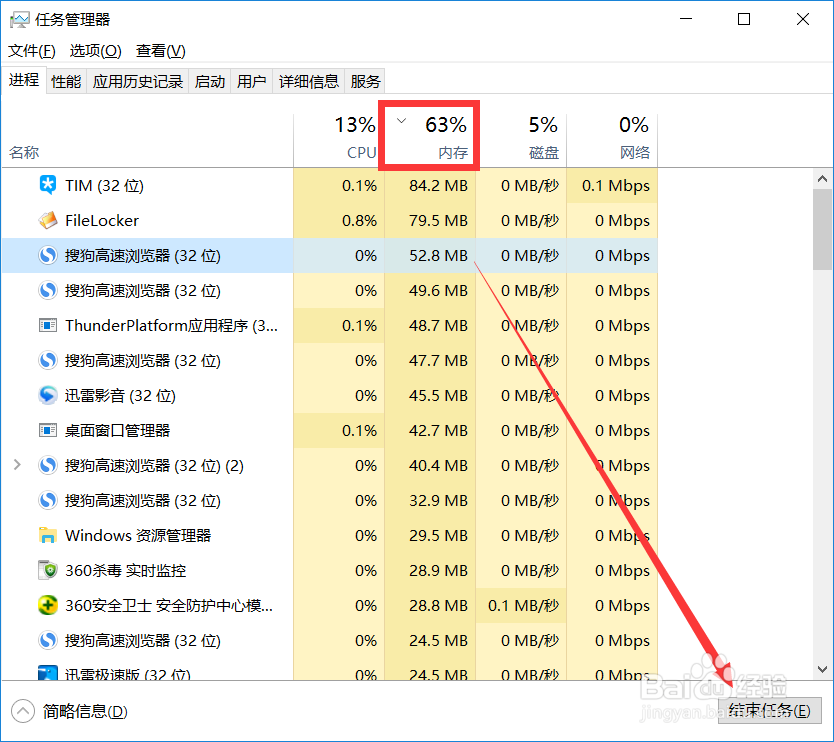Open the 选项(O) menu
The height and width of the screenshot is (742, 834).
click(96, 51)
